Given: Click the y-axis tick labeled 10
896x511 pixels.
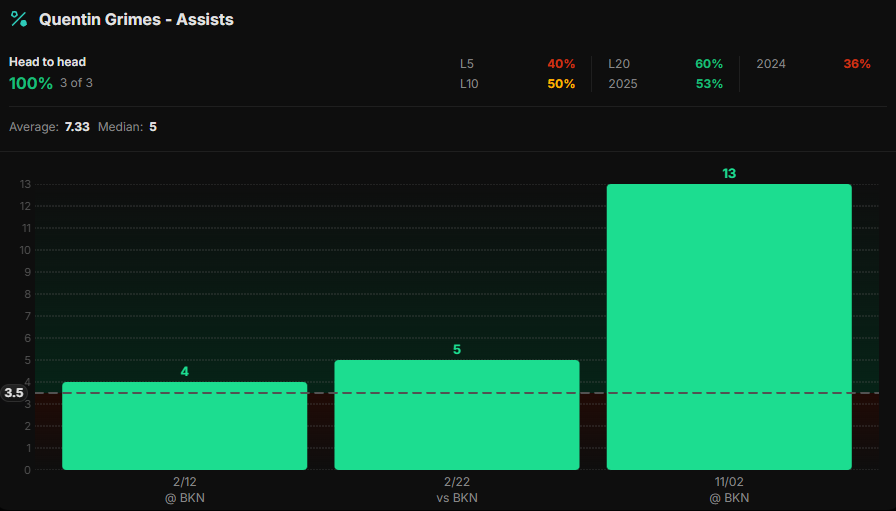Looking at the screenshot, I should coord(25,250).
